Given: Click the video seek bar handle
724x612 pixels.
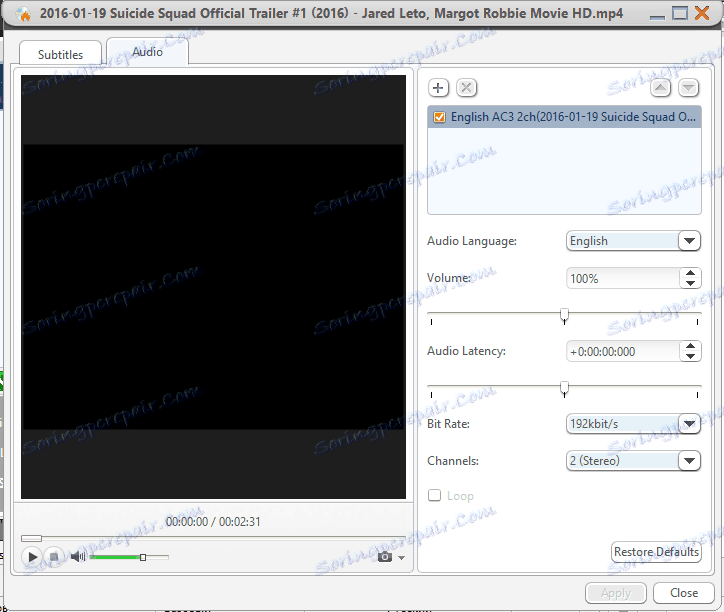Looking at the screenshot, I should tap(31, 539).
